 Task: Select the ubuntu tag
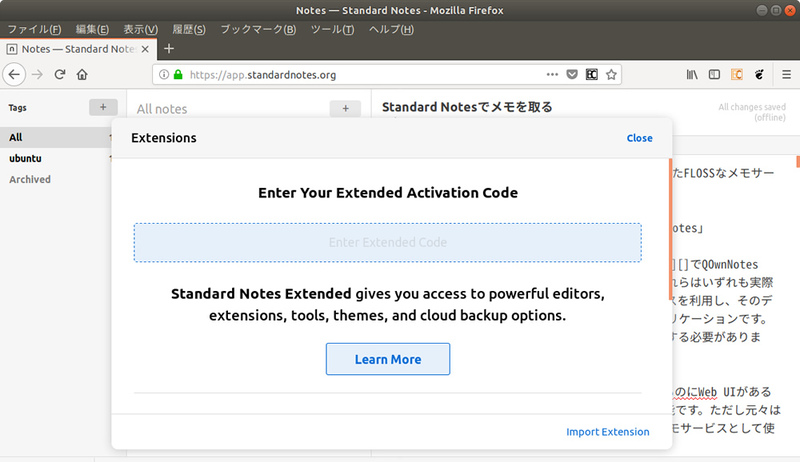56,158
